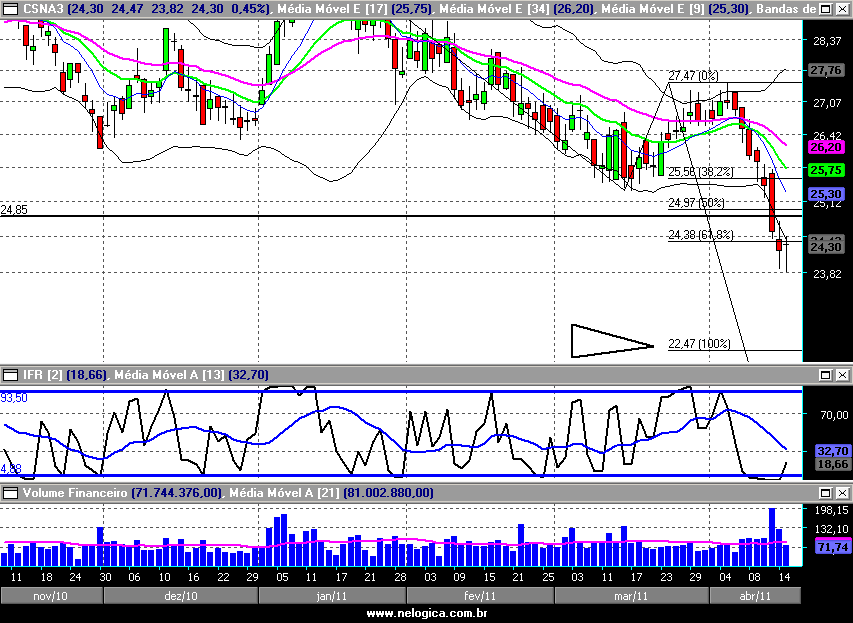
Task: Select the "24,38 (61,8%)" Fibonacci level label
Action: (701, 235)
